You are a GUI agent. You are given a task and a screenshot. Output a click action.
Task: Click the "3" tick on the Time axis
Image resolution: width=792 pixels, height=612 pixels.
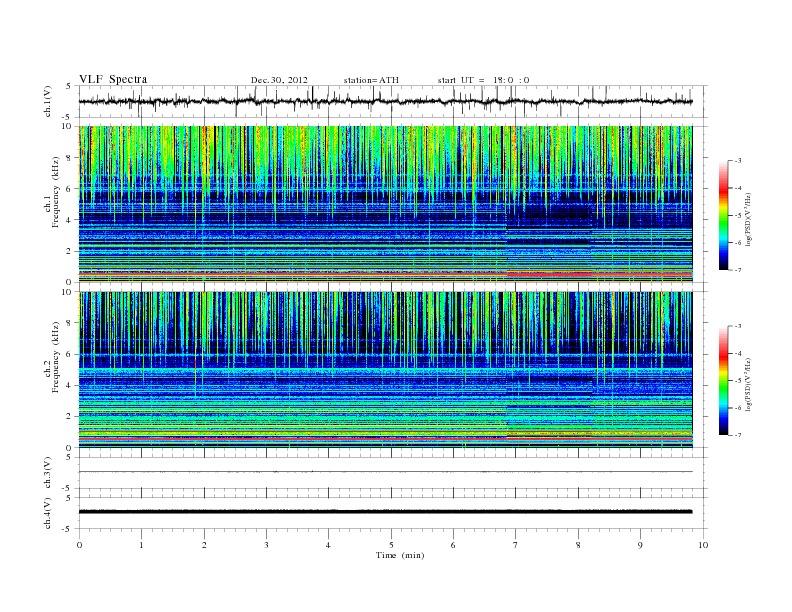[266, 545]
